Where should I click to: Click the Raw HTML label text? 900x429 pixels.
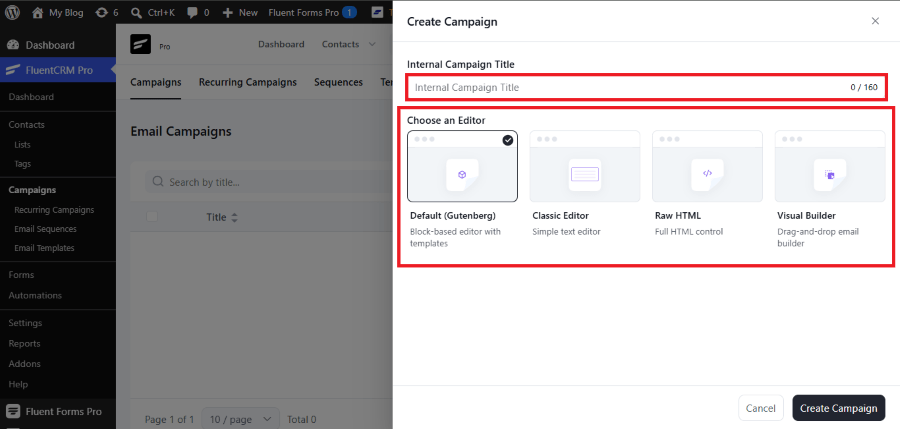678,216
